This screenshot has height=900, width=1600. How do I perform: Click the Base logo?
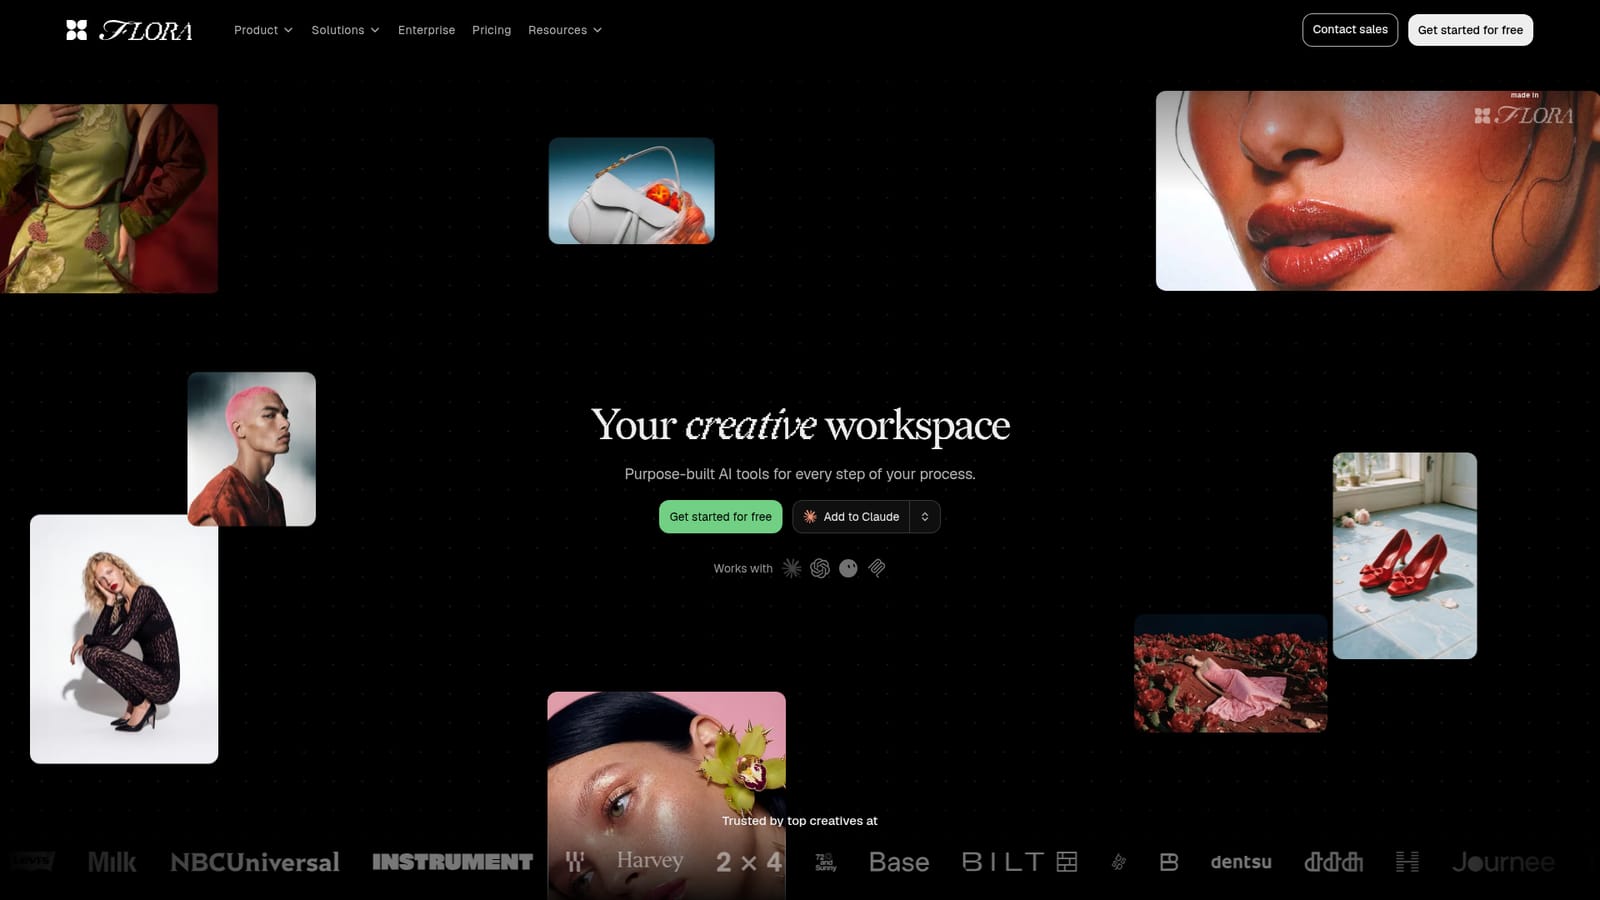click(899, 862)
